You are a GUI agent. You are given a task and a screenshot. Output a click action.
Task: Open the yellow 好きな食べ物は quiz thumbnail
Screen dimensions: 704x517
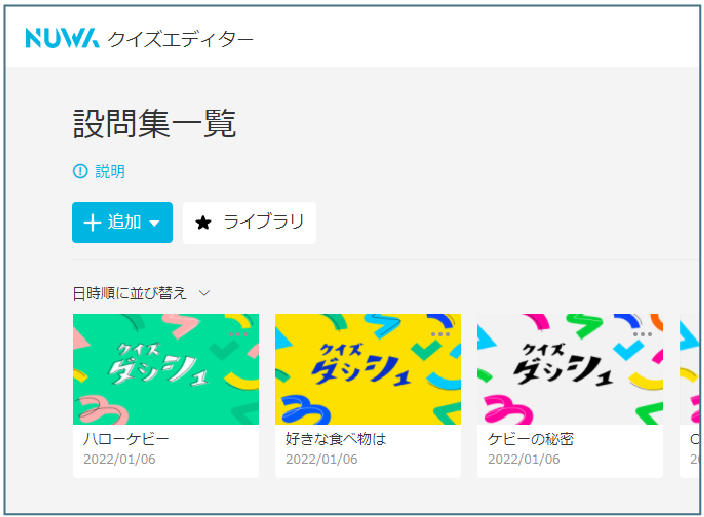tap(368, 369)
